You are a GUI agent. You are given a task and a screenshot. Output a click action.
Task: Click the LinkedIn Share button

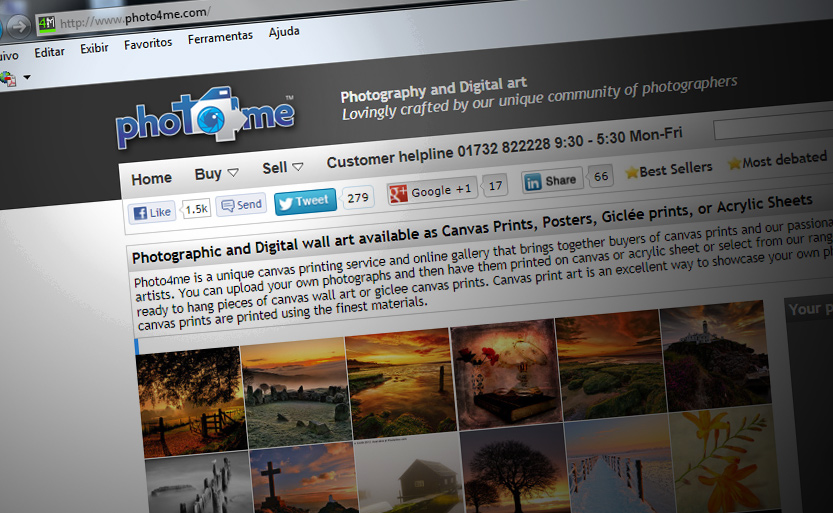pyautogui.click(x=551, y=181)
